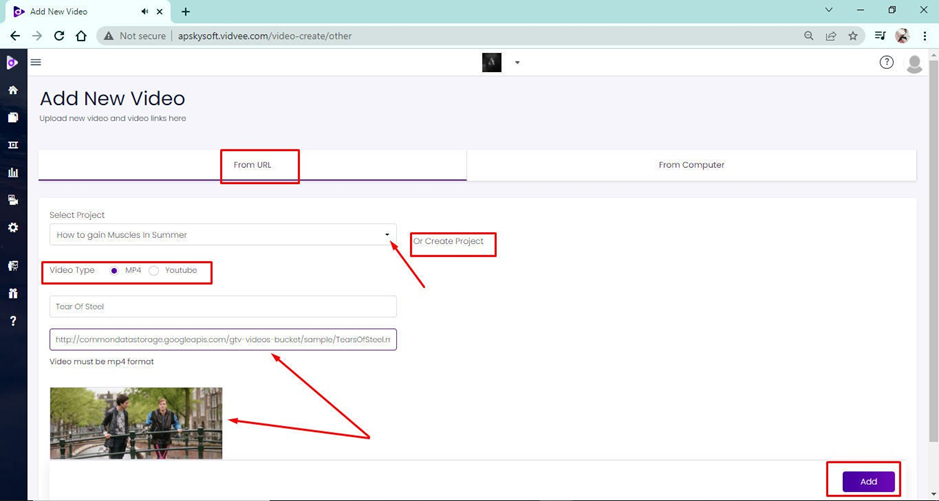Screen dimensions: 939x501
Task: Click the help circle icon in header
Action: tap(886, 62)
